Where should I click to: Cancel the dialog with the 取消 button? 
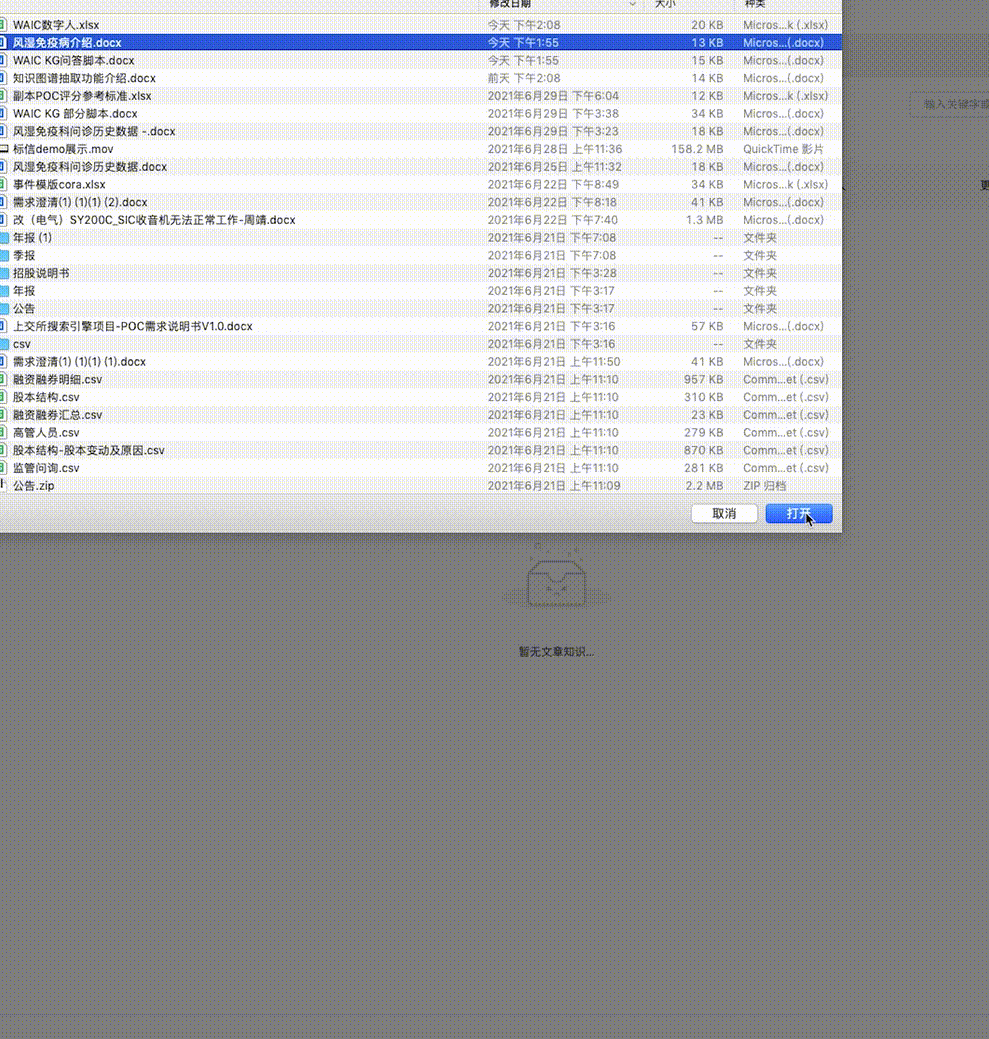point(724,513)
